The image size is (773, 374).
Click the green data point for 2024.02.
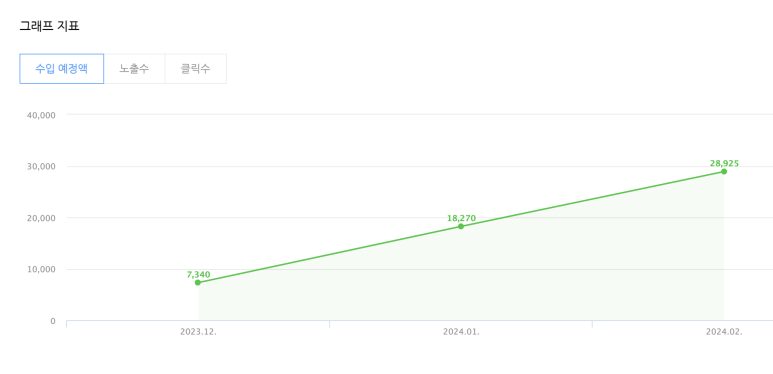pyautogui.click(x=724, y=171)
